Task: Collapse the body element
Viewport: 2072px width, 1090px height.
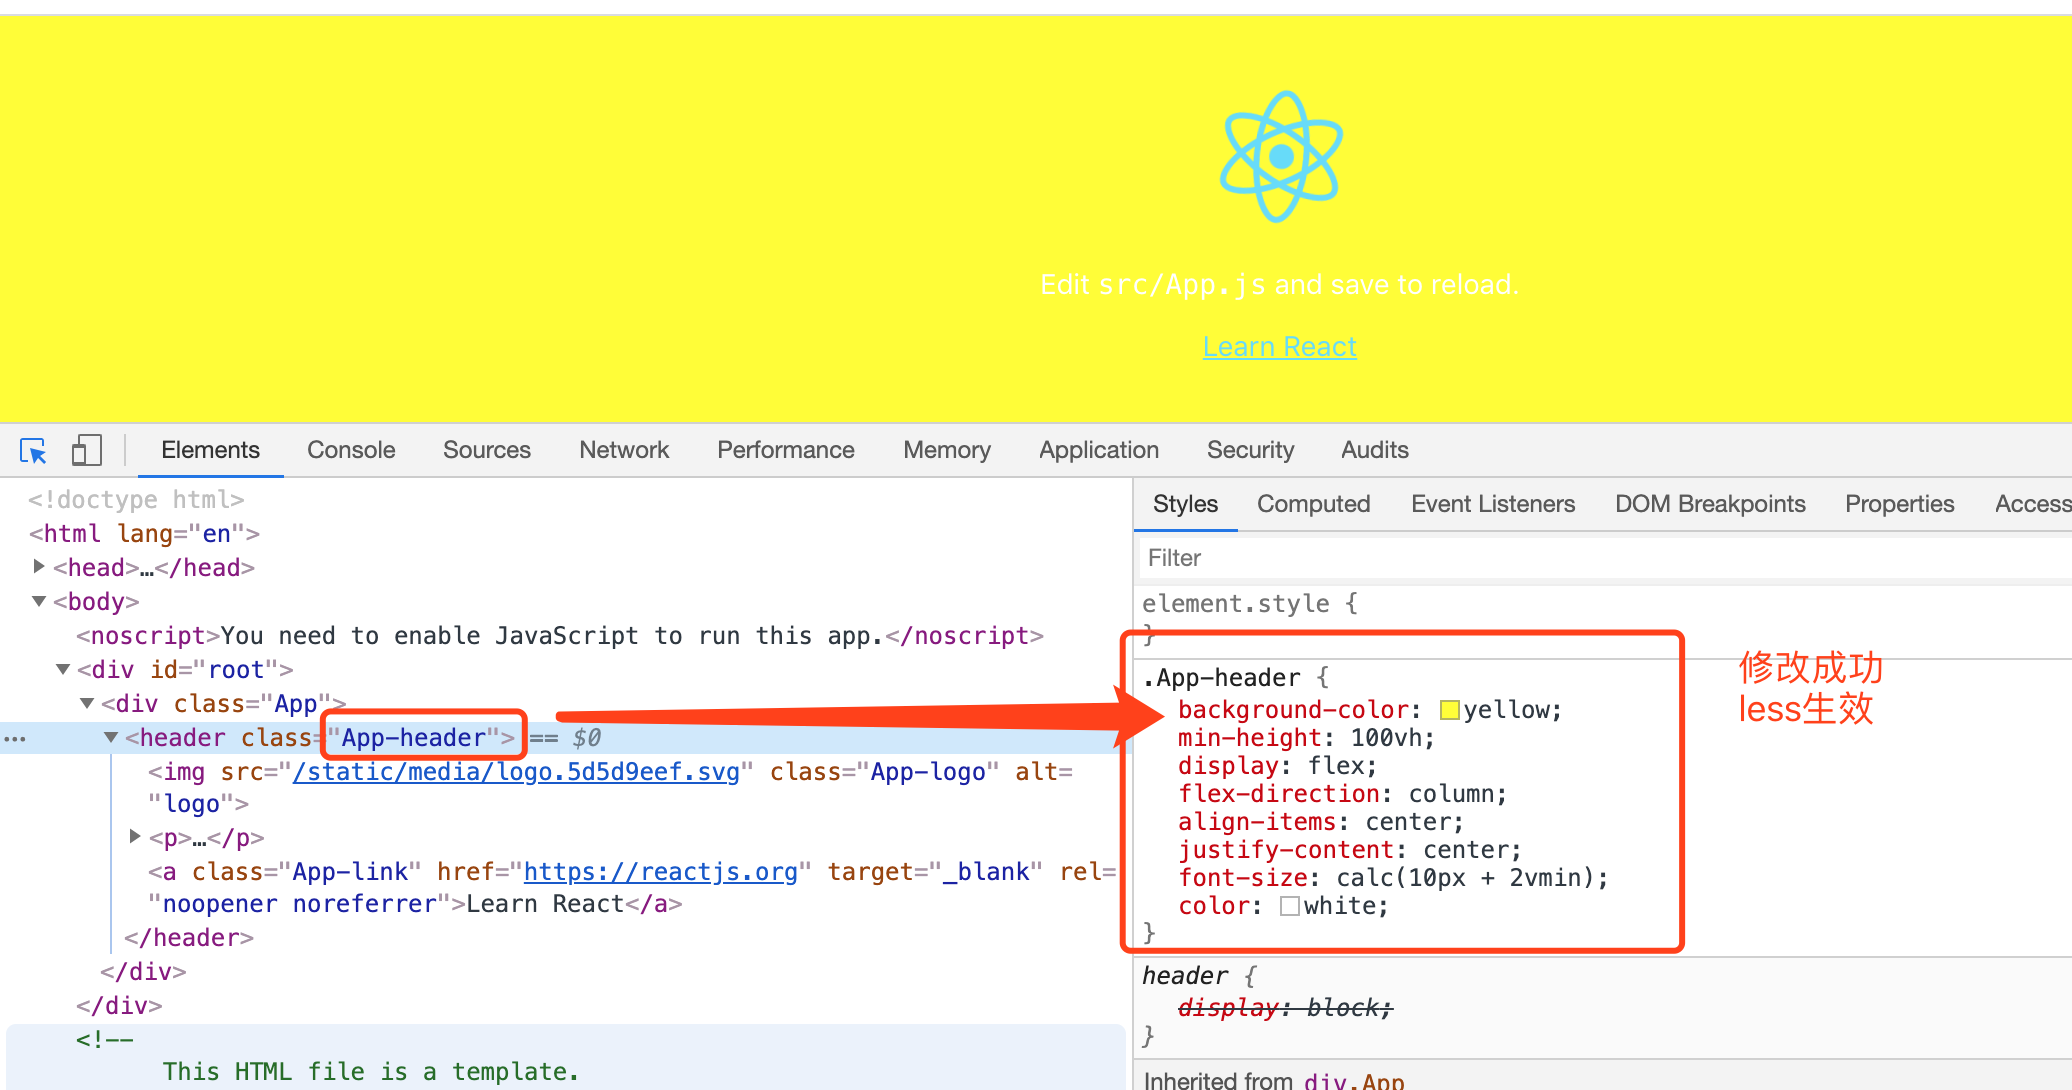Action: pyautogui.click(x=38, y=601)
